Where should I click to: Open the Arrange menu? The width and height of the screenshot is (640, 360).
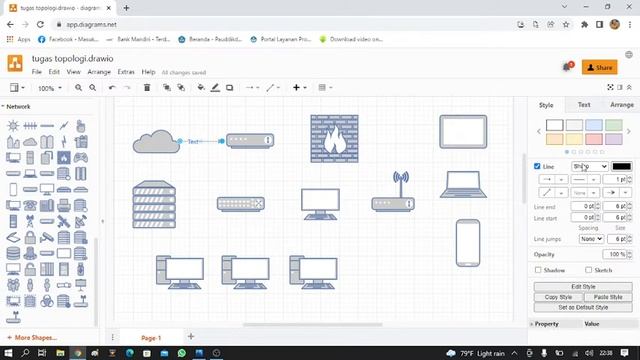click(x=99, y=72)
